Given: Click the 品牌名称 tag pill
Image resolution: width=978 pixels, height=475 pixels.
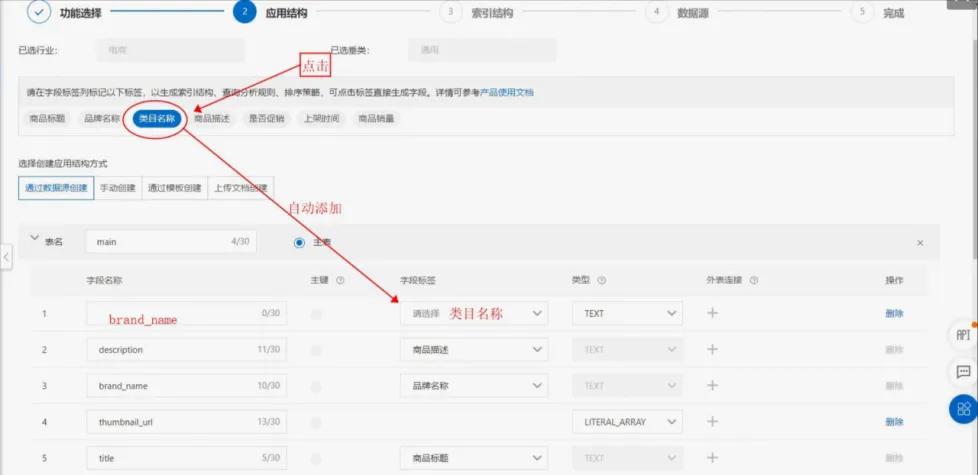Looking at the screenshot, I should [x=102, y=118].
